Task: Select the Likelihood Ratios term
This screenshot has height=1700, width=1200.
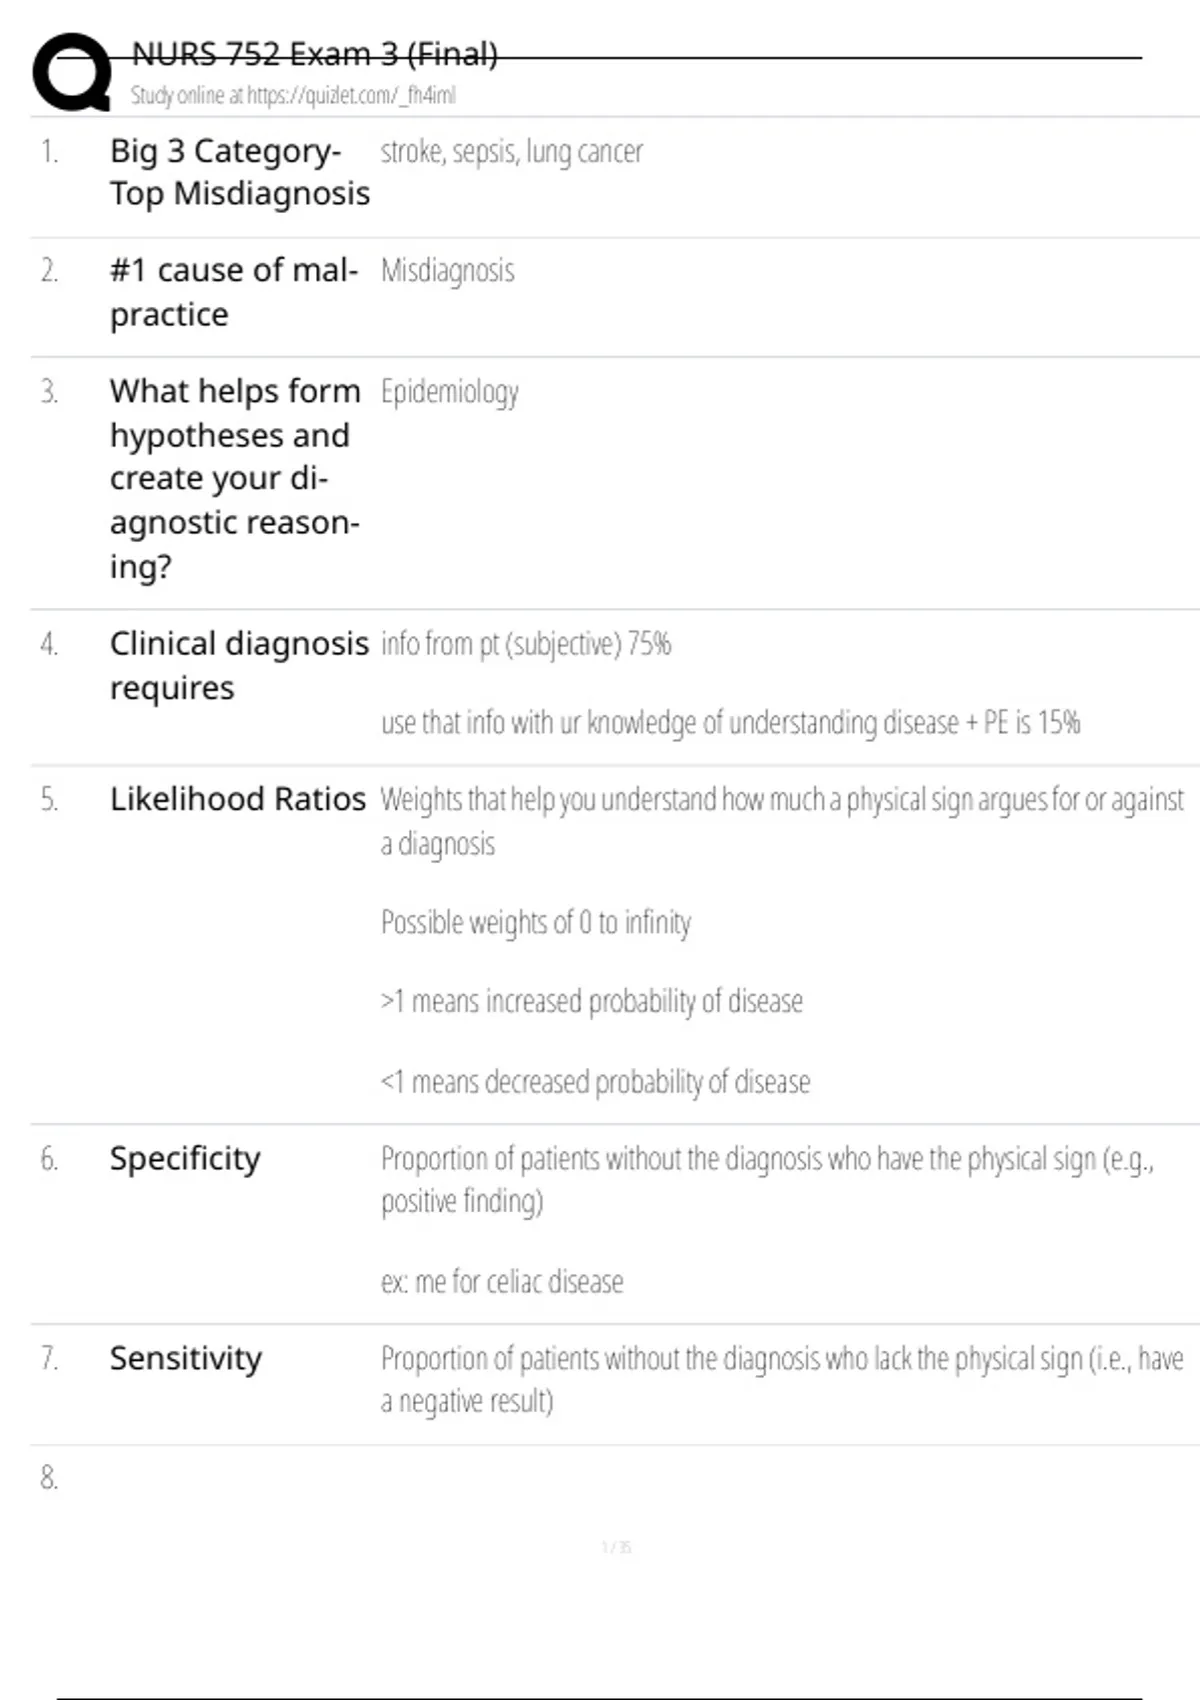Action: coord(238,799)
